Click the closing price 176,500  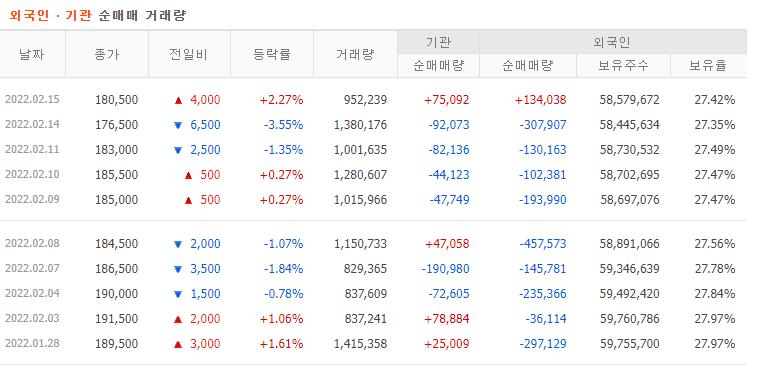click(116, 125)
